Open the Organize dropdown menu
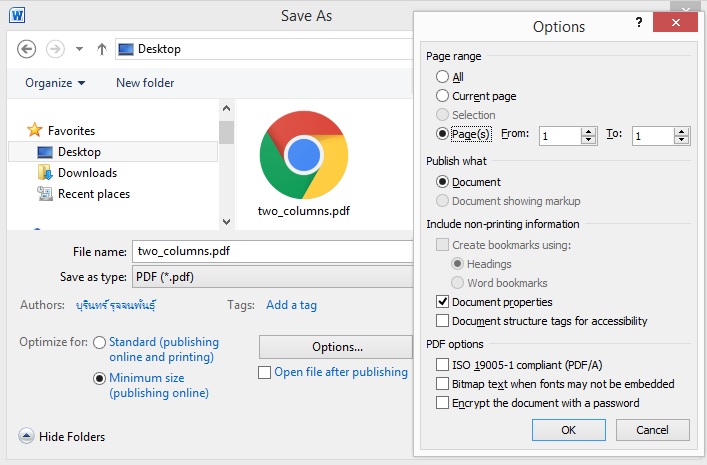Screen dimensions: 707x465 [55, 83]
